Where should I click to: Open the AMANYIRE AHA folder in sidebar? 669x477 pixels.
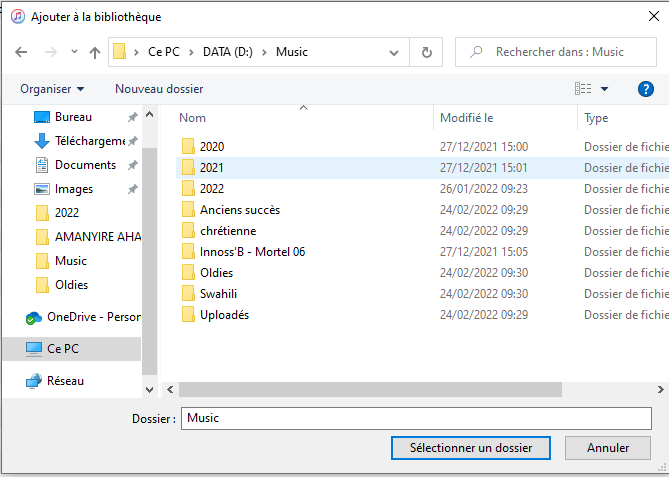click(x=89, y=236)
